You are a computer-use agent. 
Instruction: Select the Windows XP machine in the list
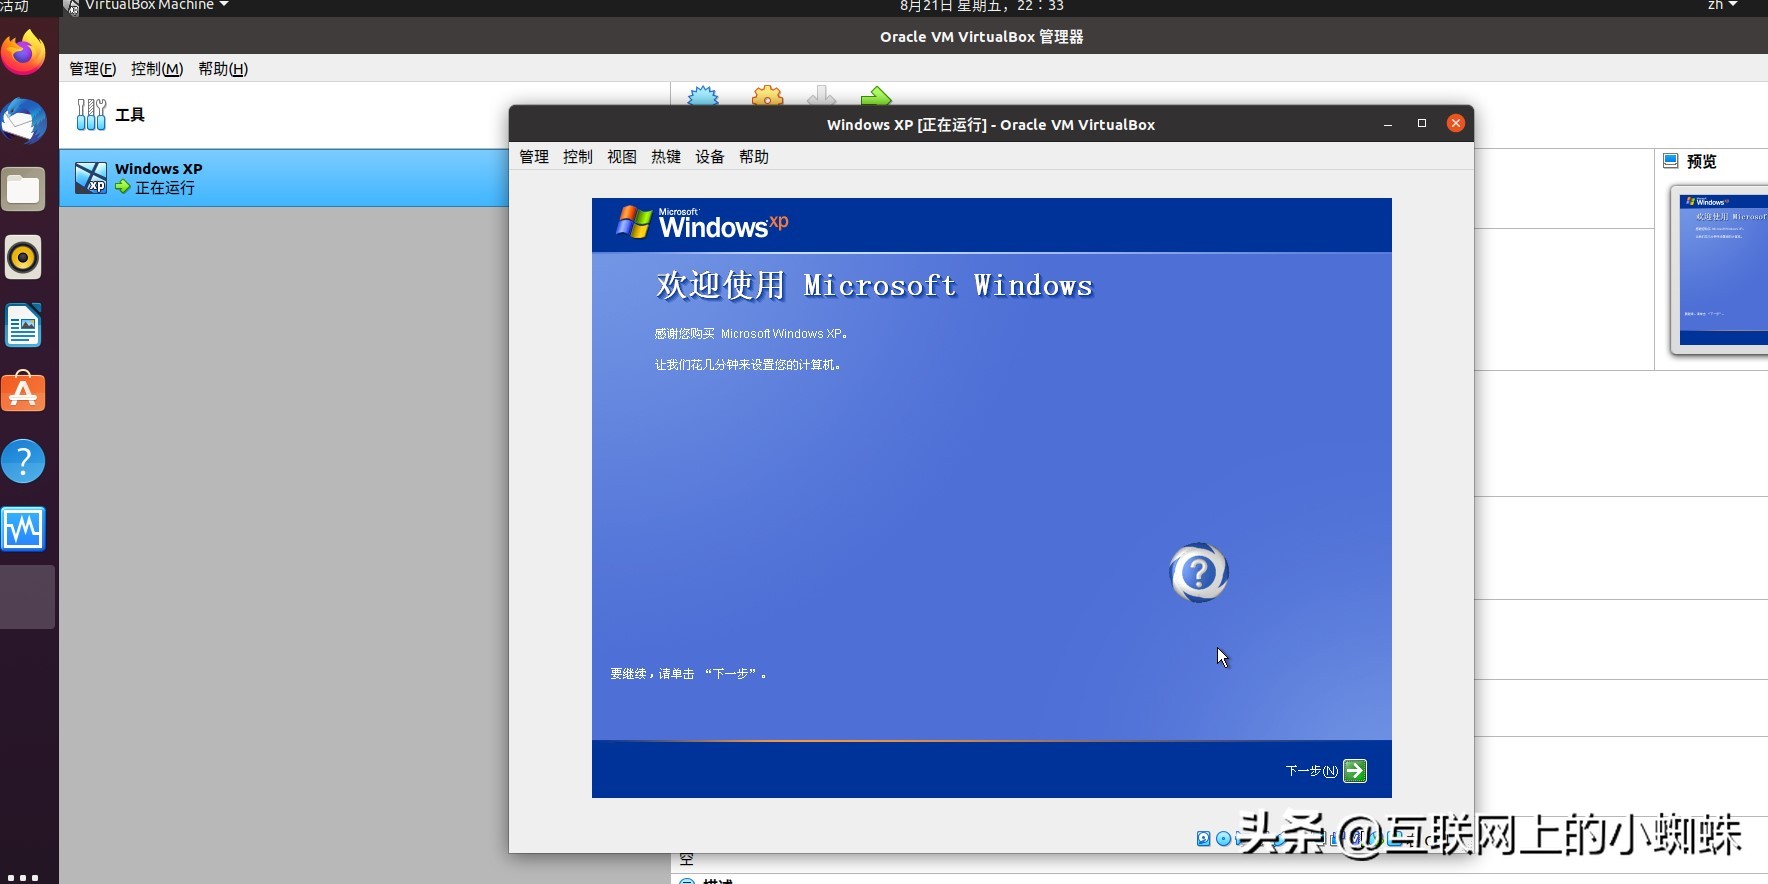[x=284, y=178]
